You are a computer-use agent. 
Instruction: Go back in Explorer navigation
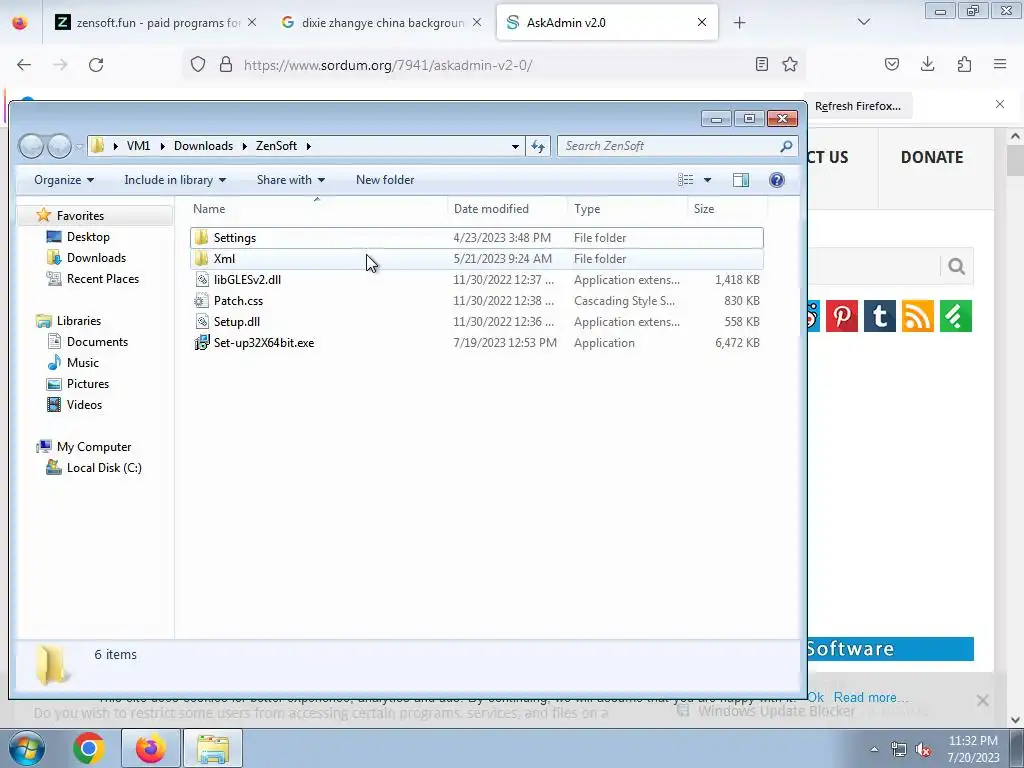pos(31,146)
